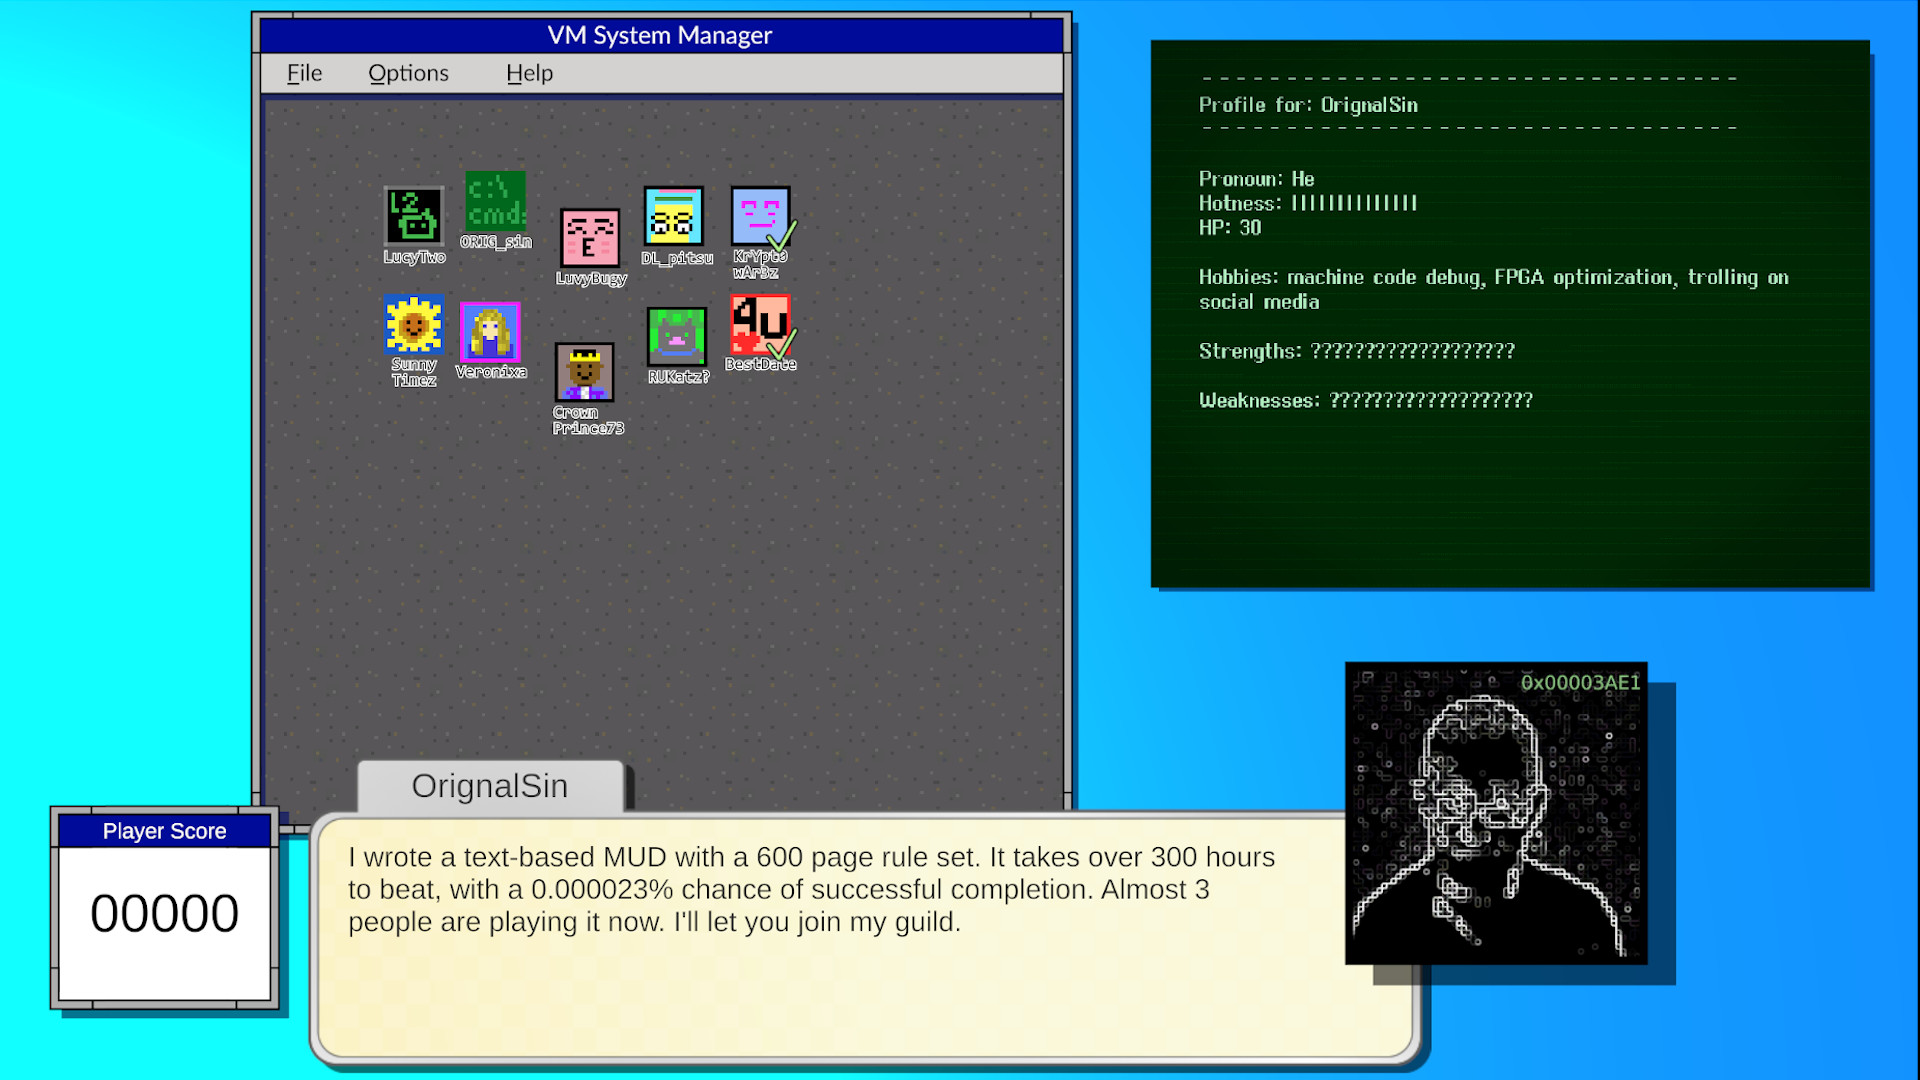Viewport: 1920px width, 1080px height.
Task: Select the CrownPrince73 profile icon
Action: [x=585, y=372]
